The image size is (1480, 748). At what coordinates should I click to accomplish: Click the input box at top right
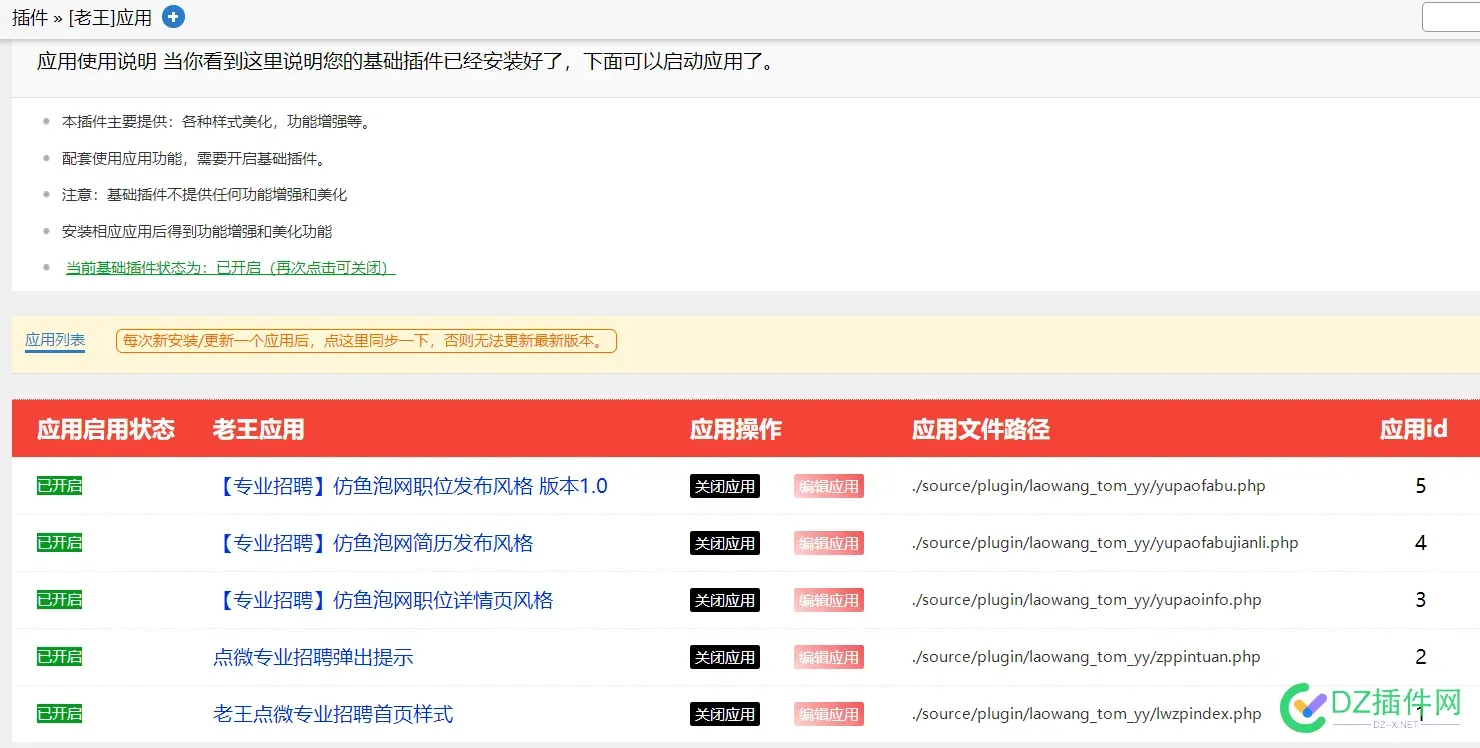pos(1452,17)
